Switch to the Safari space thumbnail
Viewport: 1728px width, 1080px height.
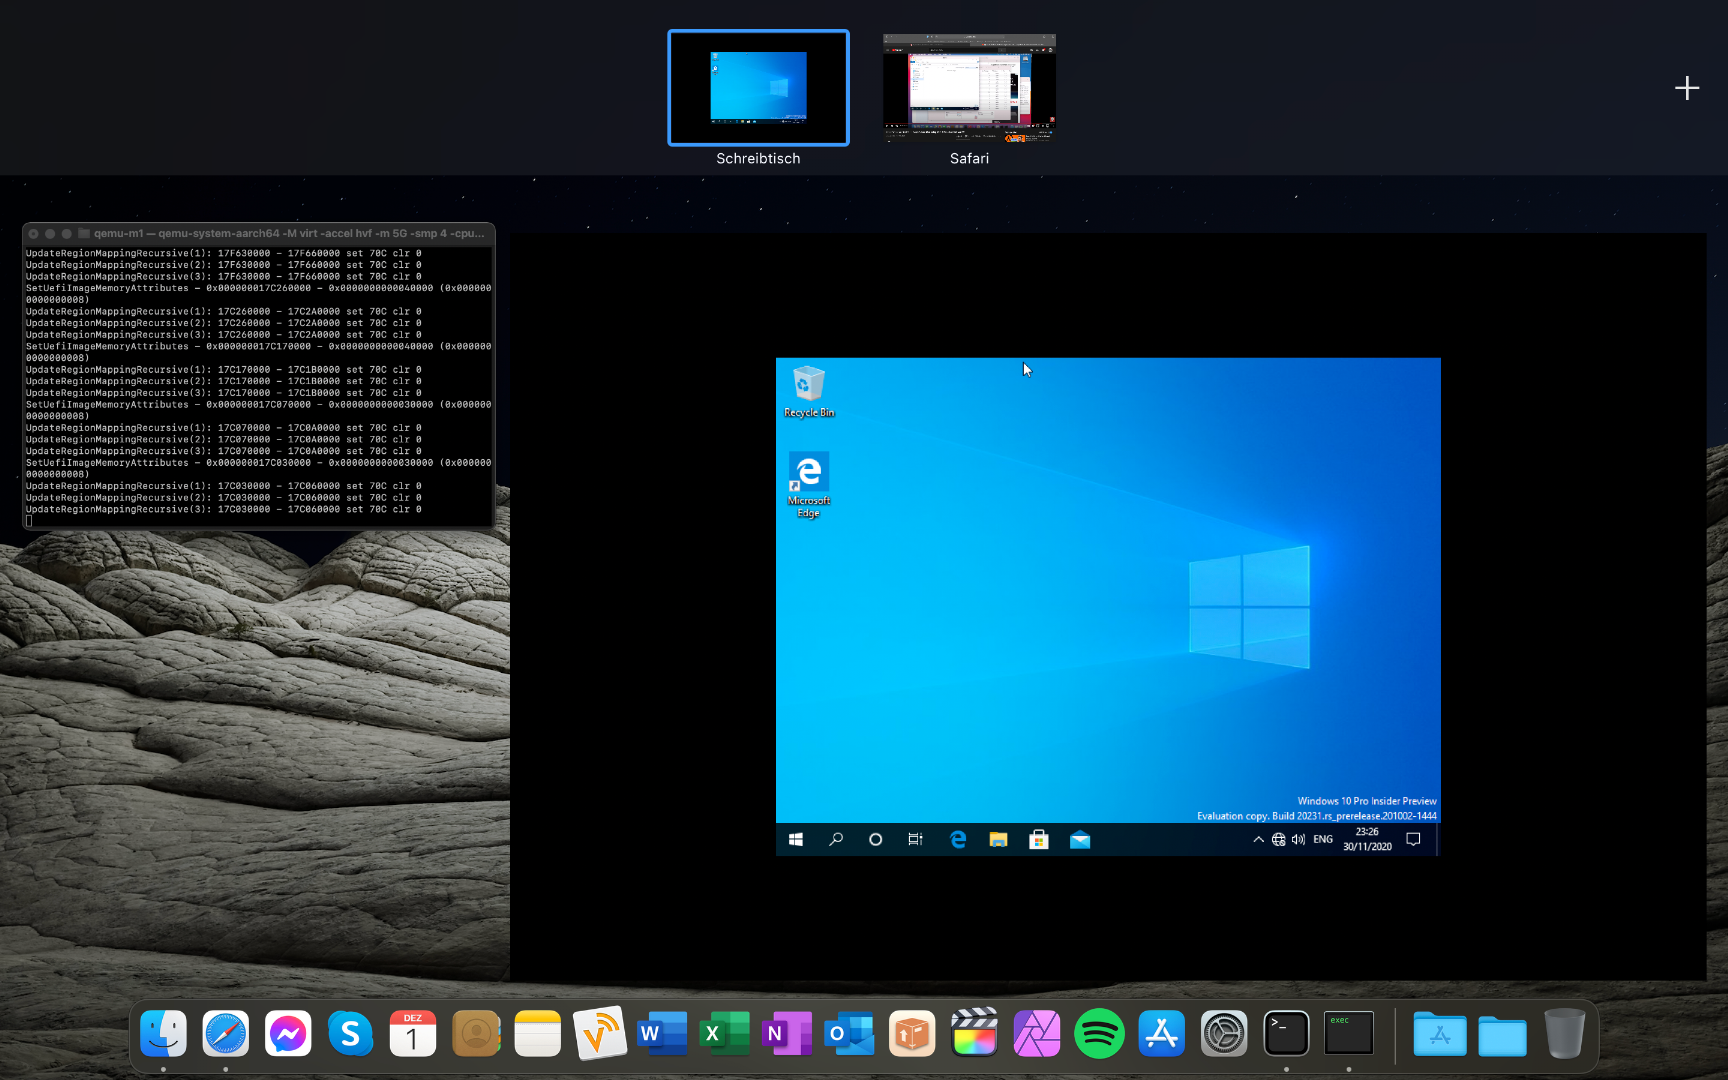[968, 88]
